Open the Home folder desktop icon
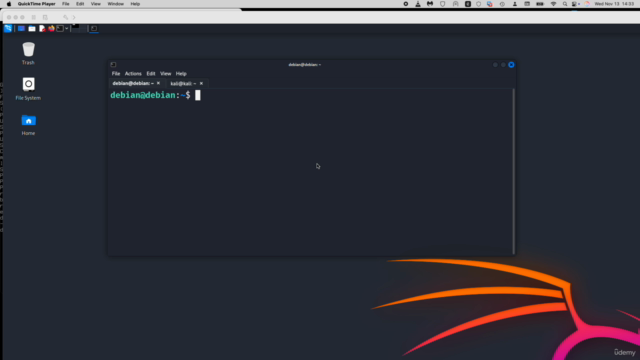The width and height of the screenshot is (640, 360). (28, 125)
